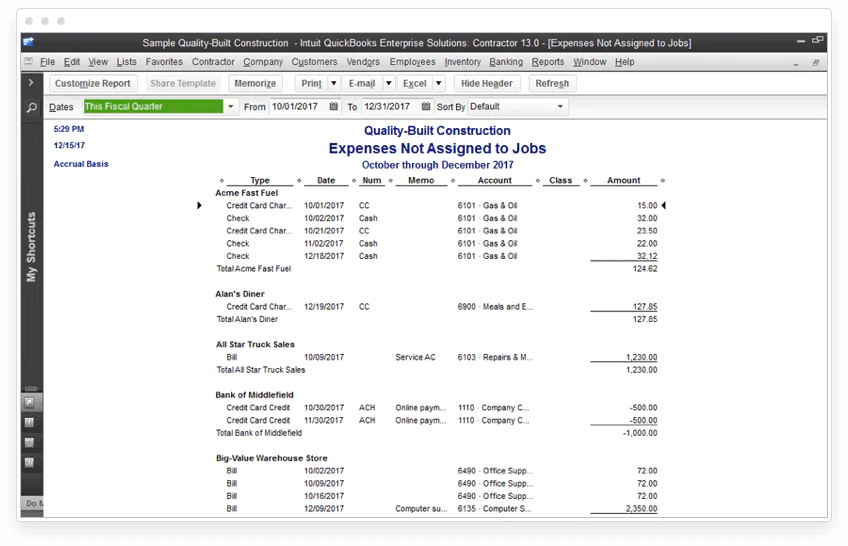This screenshot has height=546, width=848.
Task: Open the From date calendar picker
Action: [x=334, y=106]
